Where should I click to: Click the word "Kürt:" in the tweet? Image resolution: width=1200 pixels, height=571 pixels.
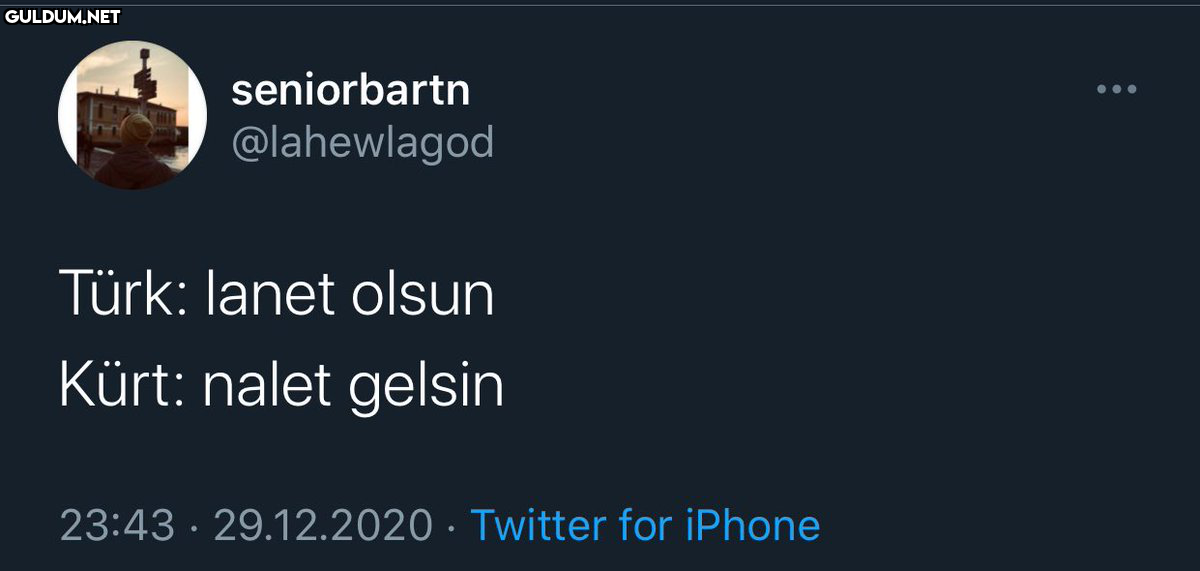(x=122, y=385)
